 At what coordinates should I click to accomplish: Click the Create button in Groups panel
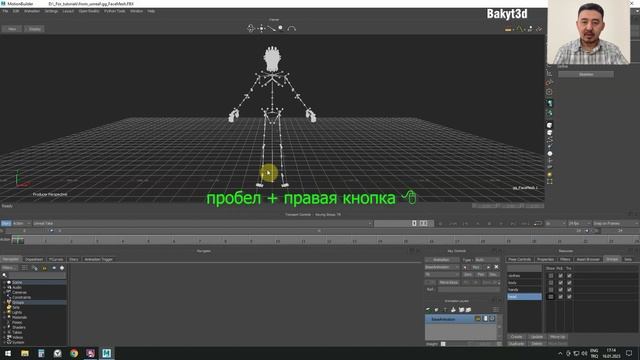(x=516, y=337)
